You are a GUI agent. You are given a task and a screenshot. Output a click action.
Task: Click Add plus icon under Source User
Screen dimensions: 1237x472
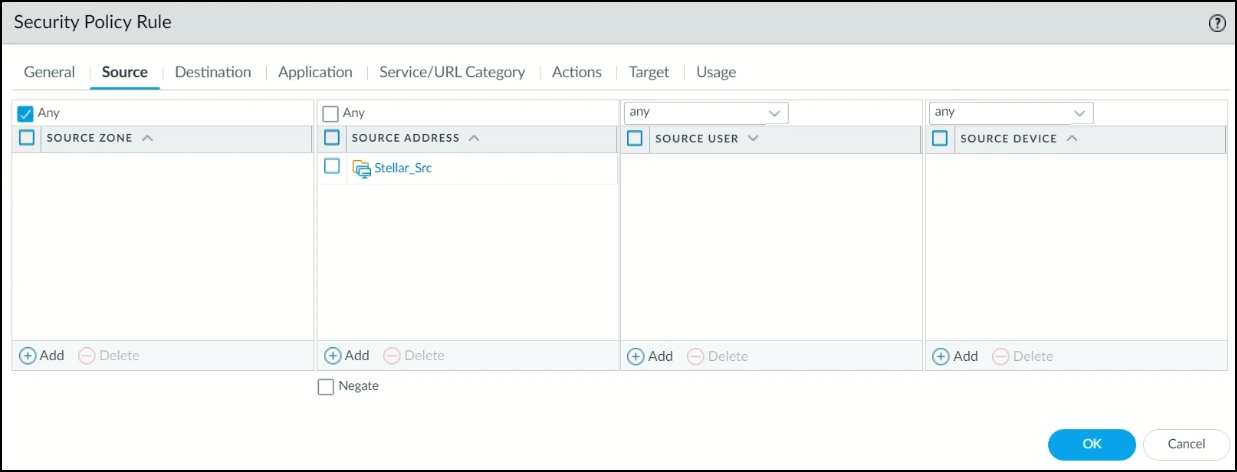pos(636,356)
